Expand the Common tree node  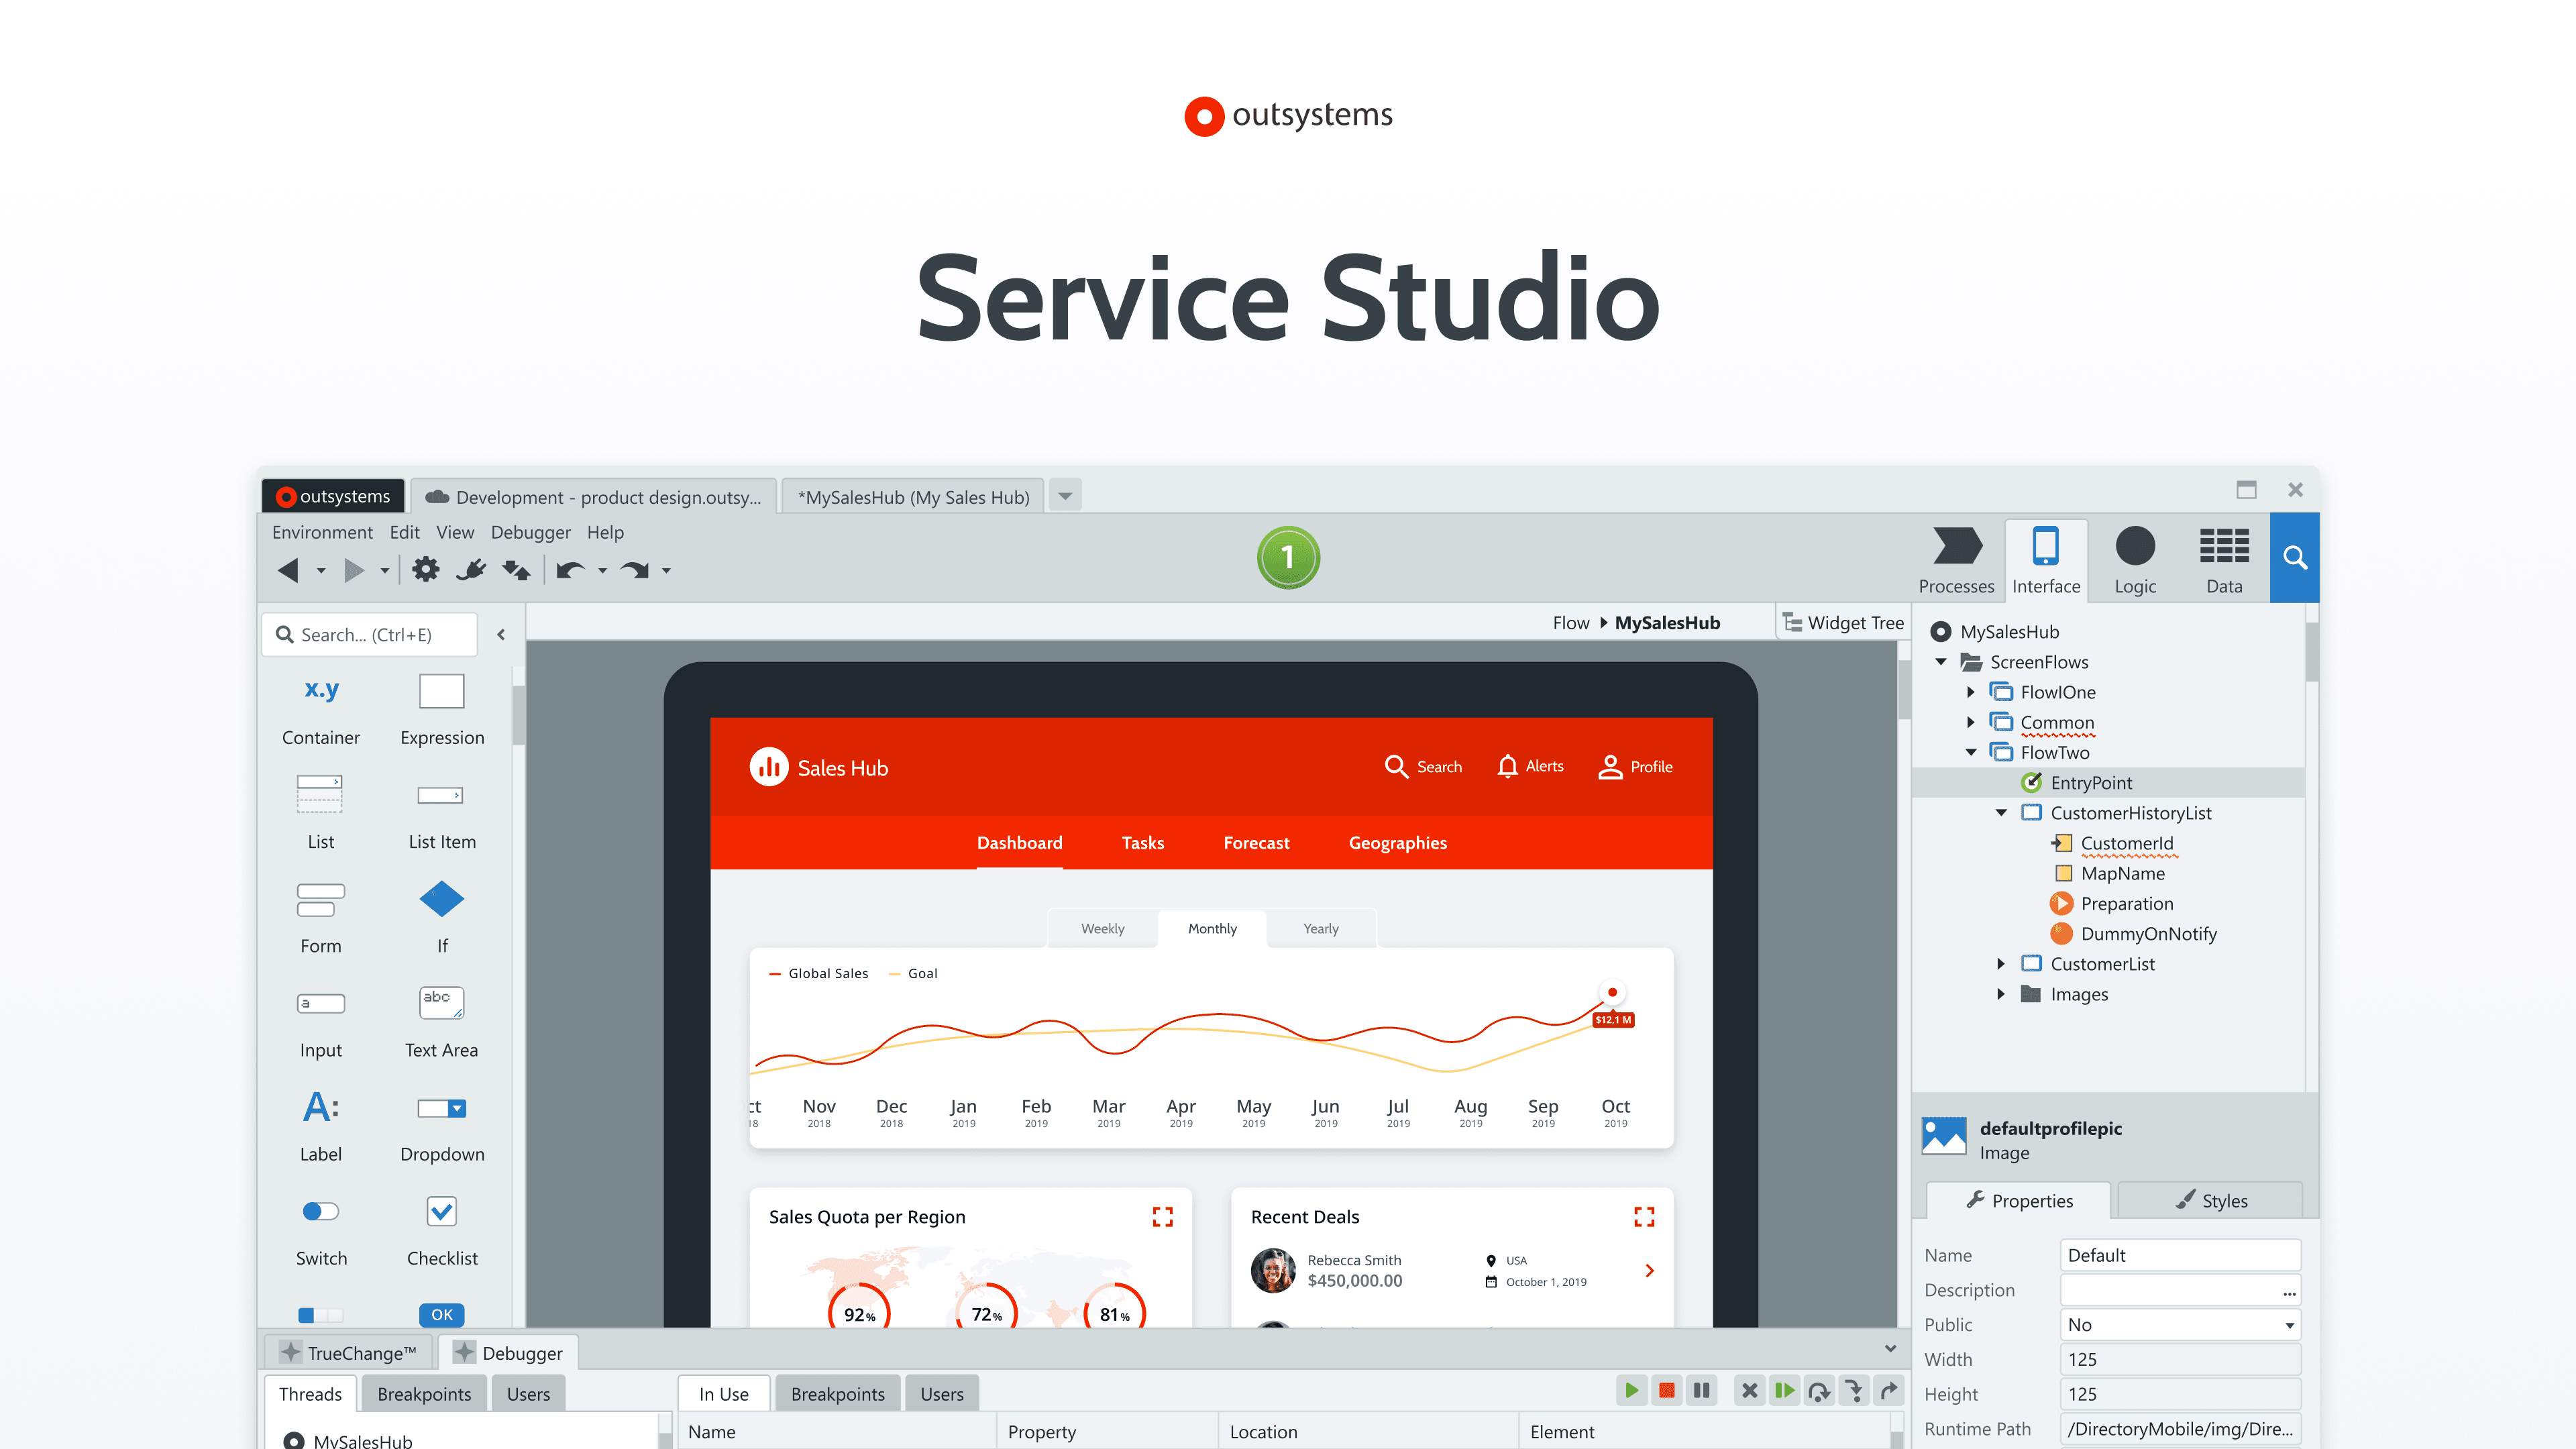click(1970, 722)
